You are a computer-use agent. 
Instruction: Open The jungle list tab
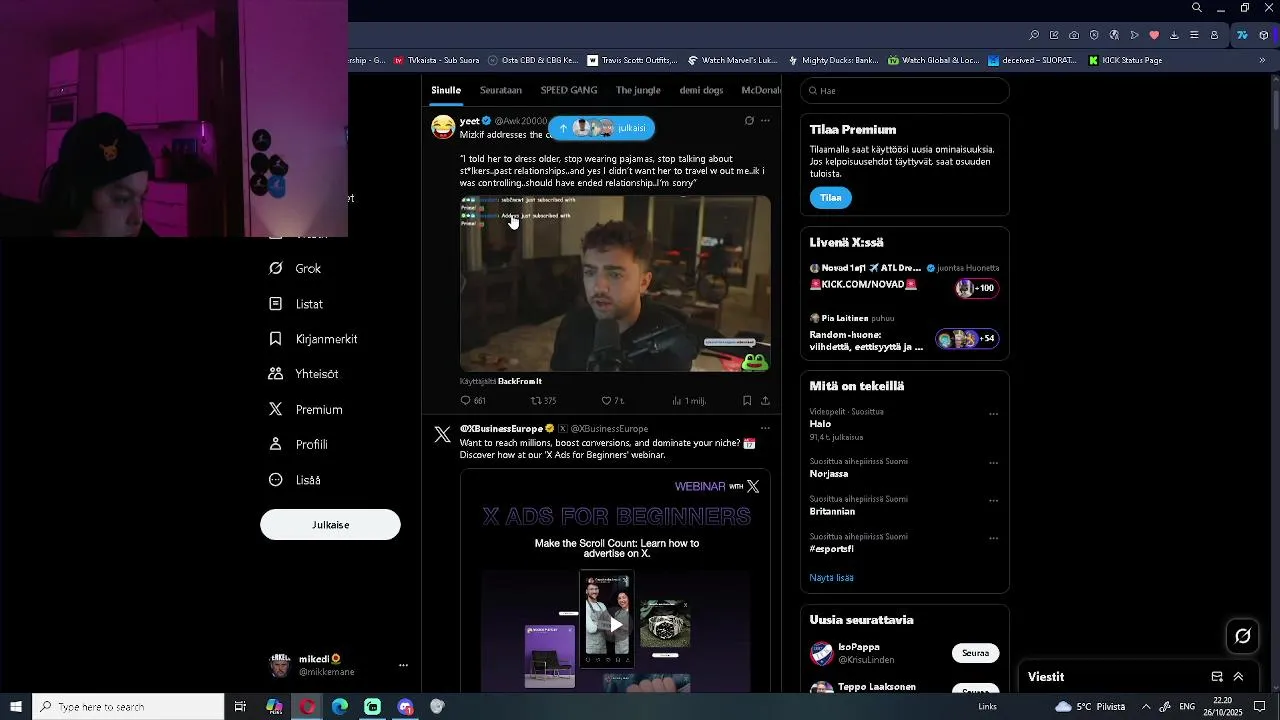(x=638, y=90)
